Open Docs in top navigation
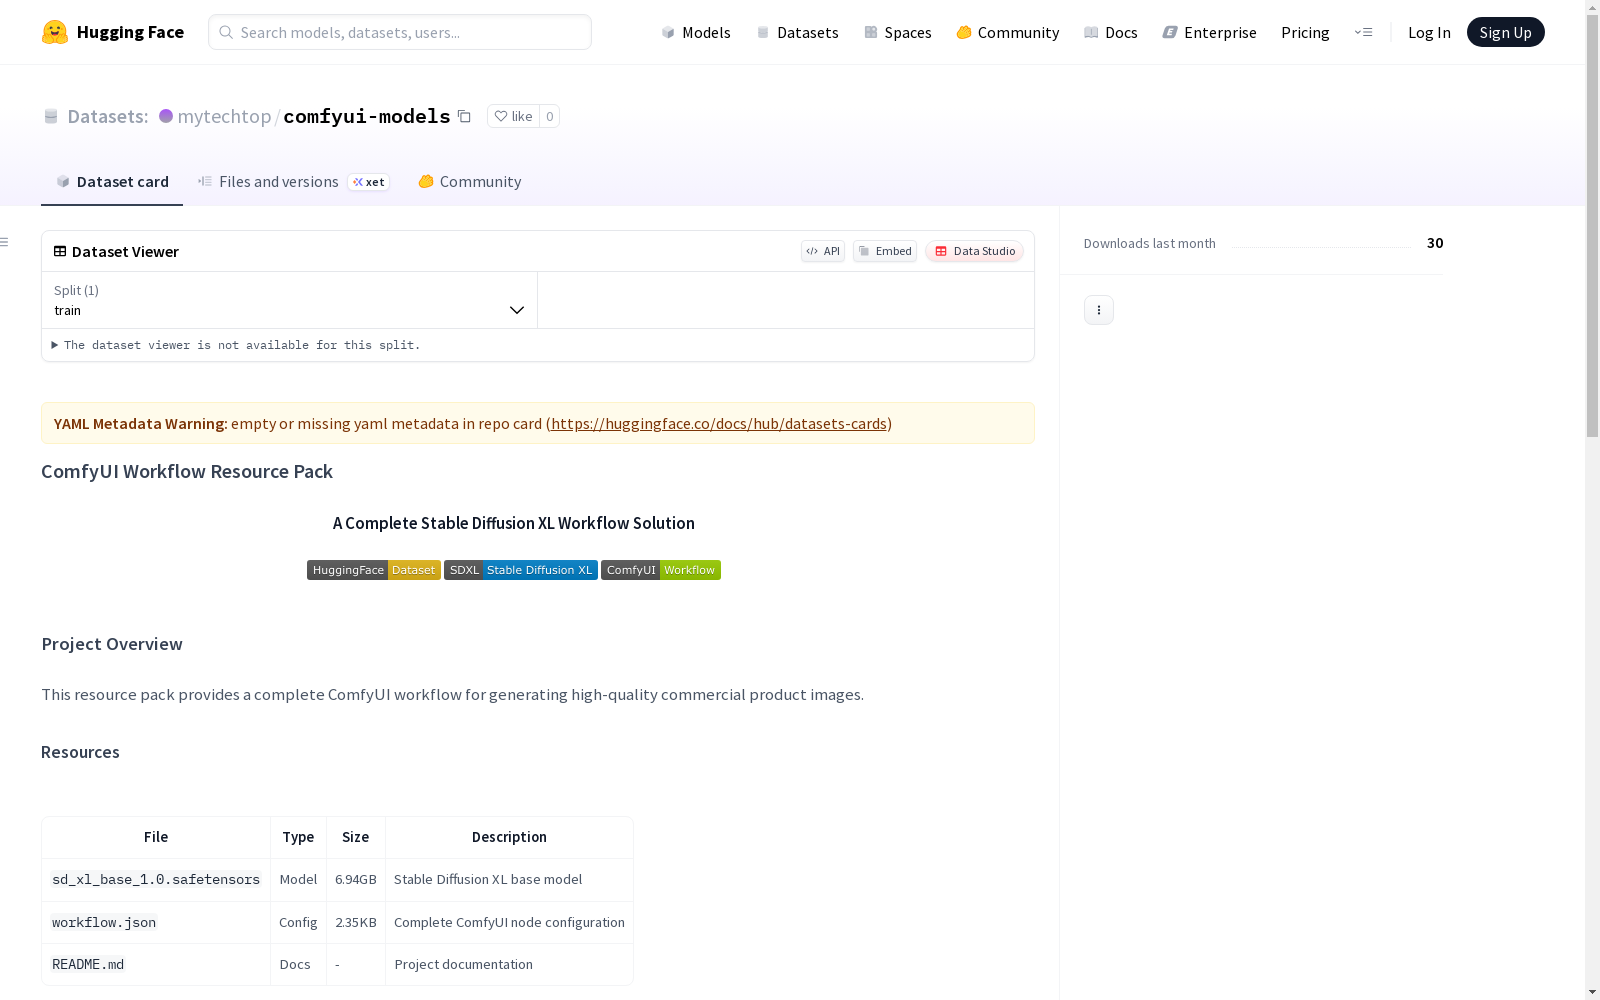This screenshot has width=1600, height=1000. click(x=1111, y=32)
